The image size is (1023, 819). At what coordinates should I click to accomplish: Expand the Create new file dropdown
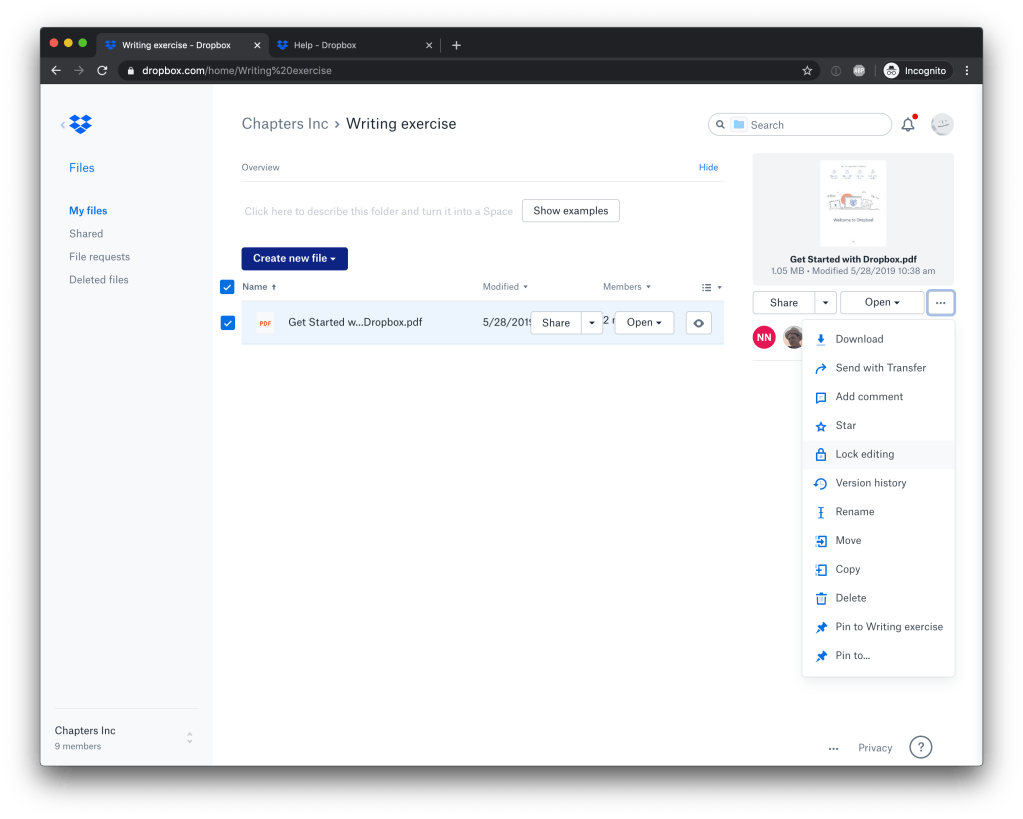pyautogui.click(x=294, y=258)
